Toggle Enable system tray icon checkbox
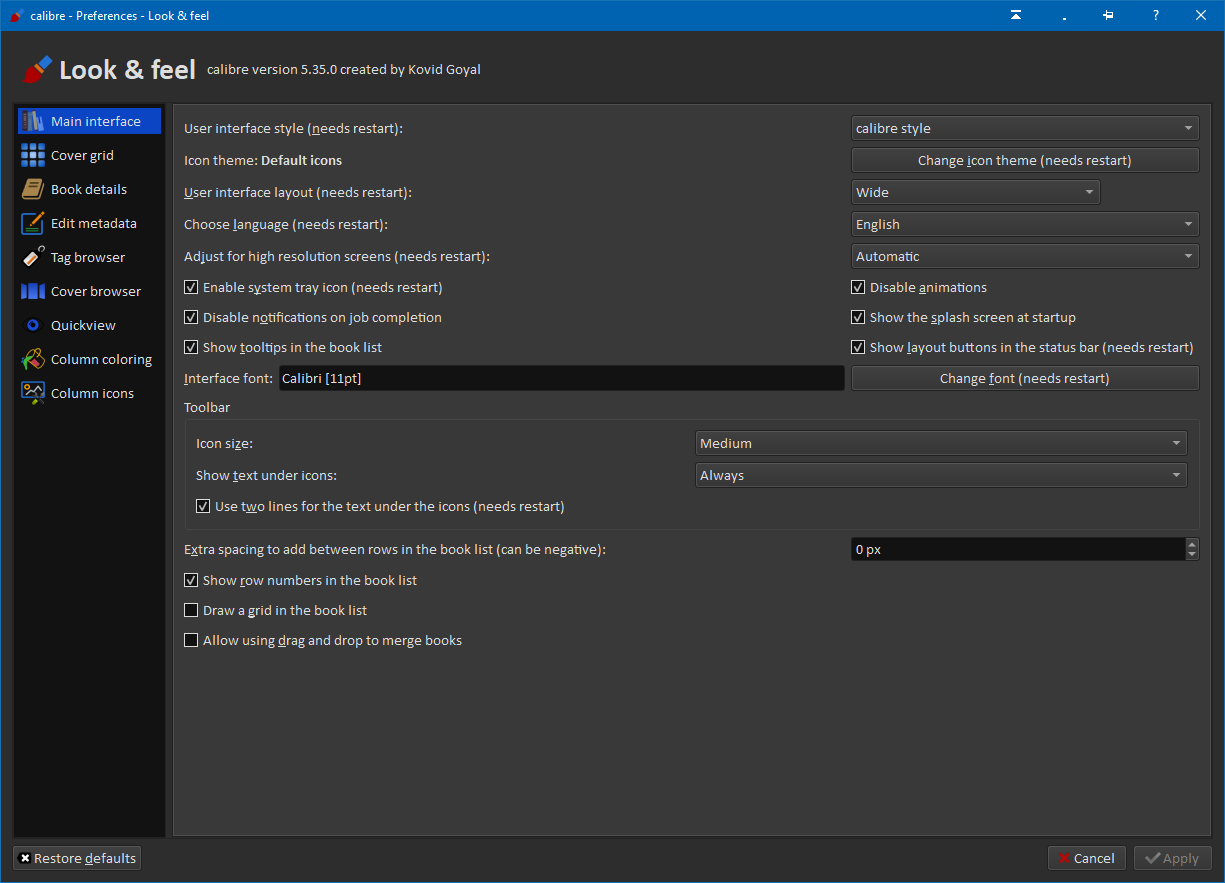Image resolution: width=1225 pixels, height=883 pixels. click(191, 287)
